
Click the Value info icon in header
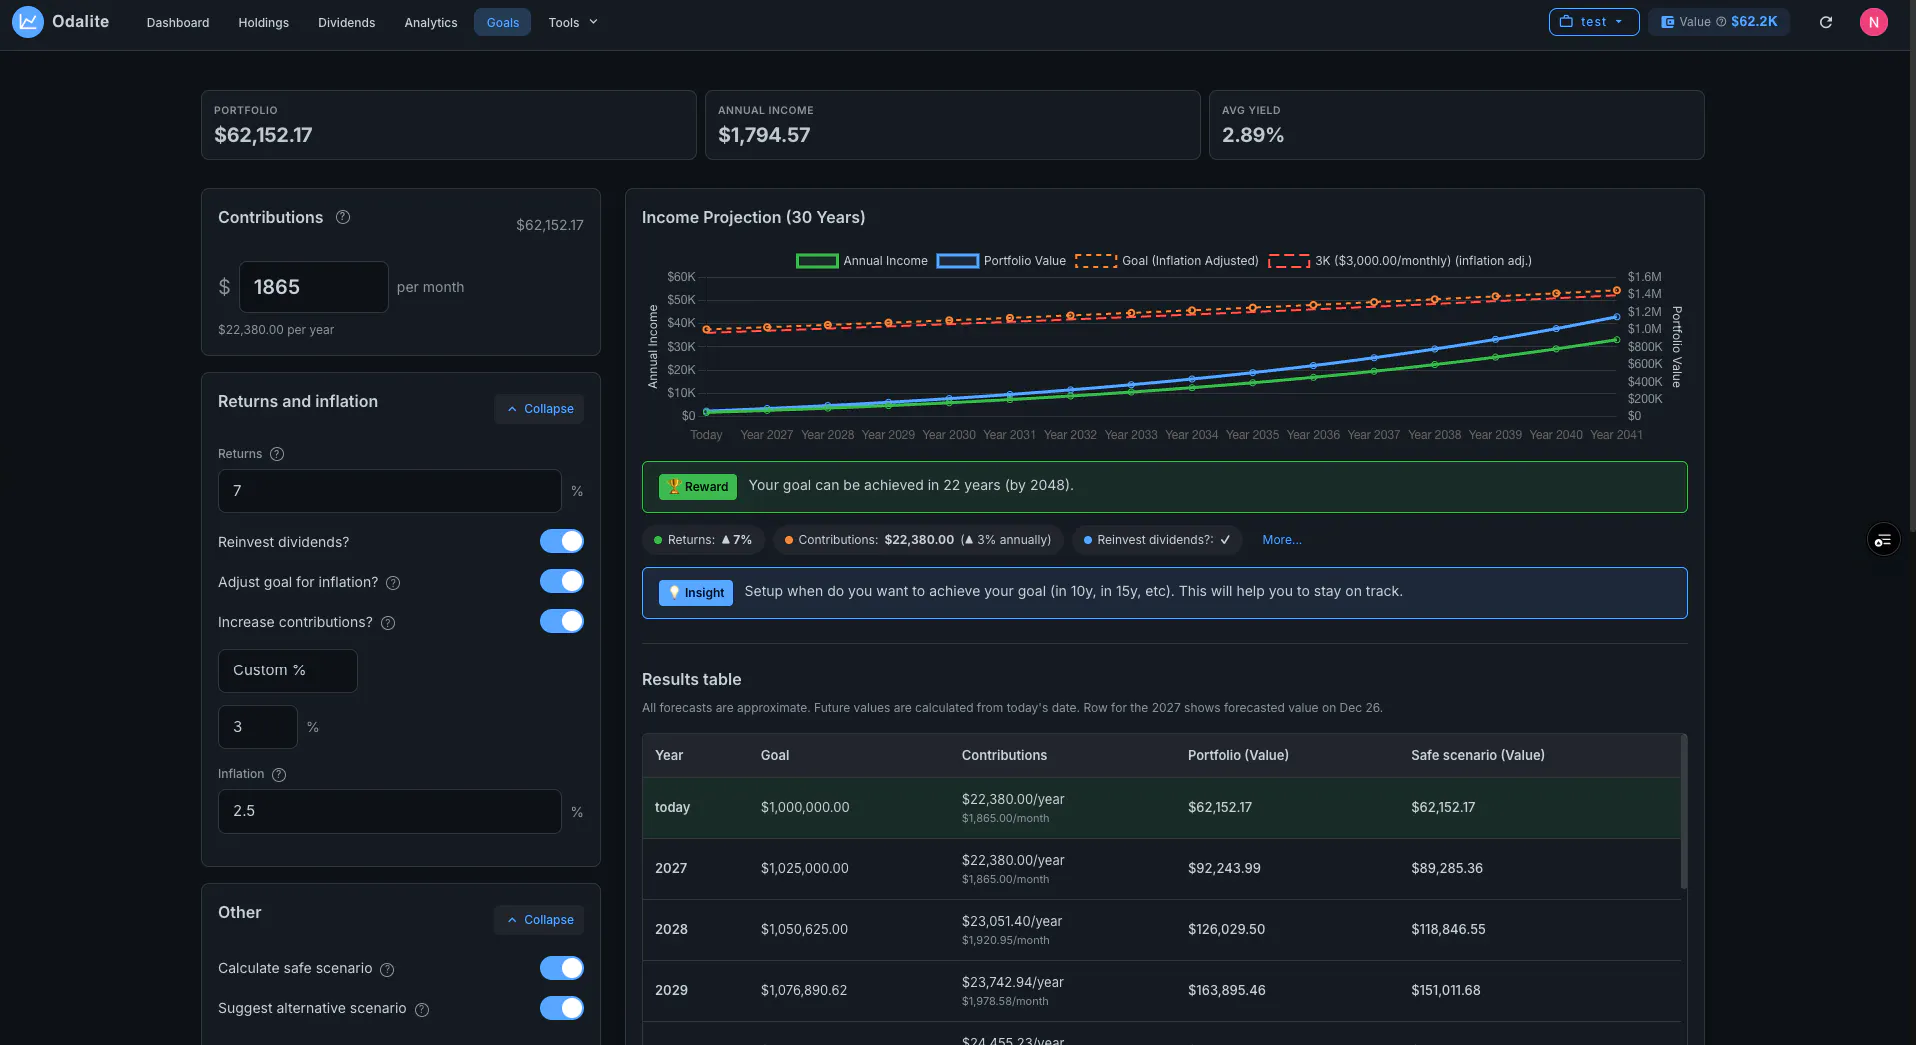(1721, 22)
